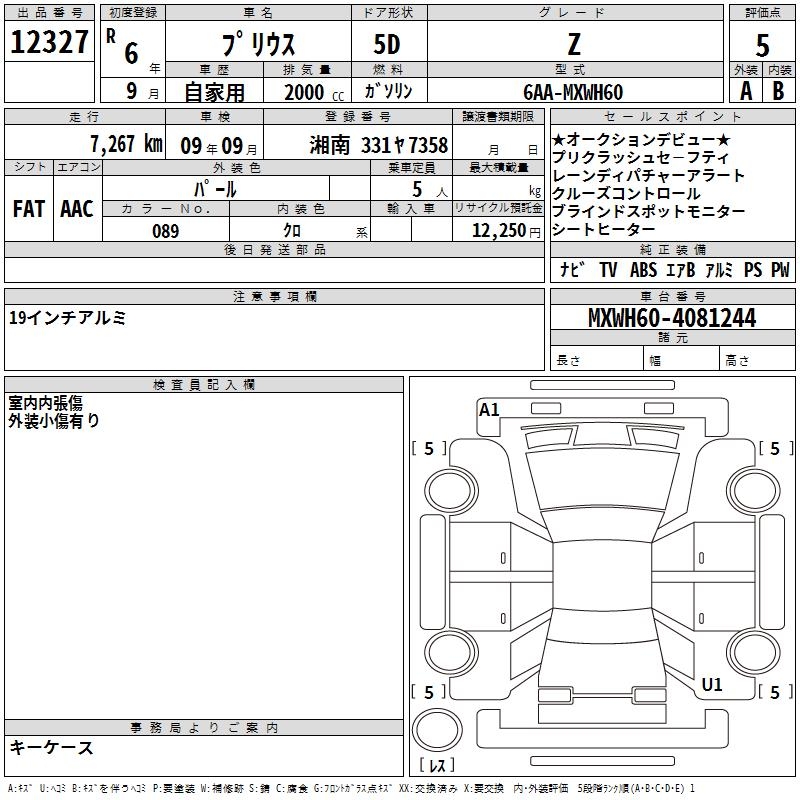
Task: Select lot number 12327
Action: click(x=49, y=42)
